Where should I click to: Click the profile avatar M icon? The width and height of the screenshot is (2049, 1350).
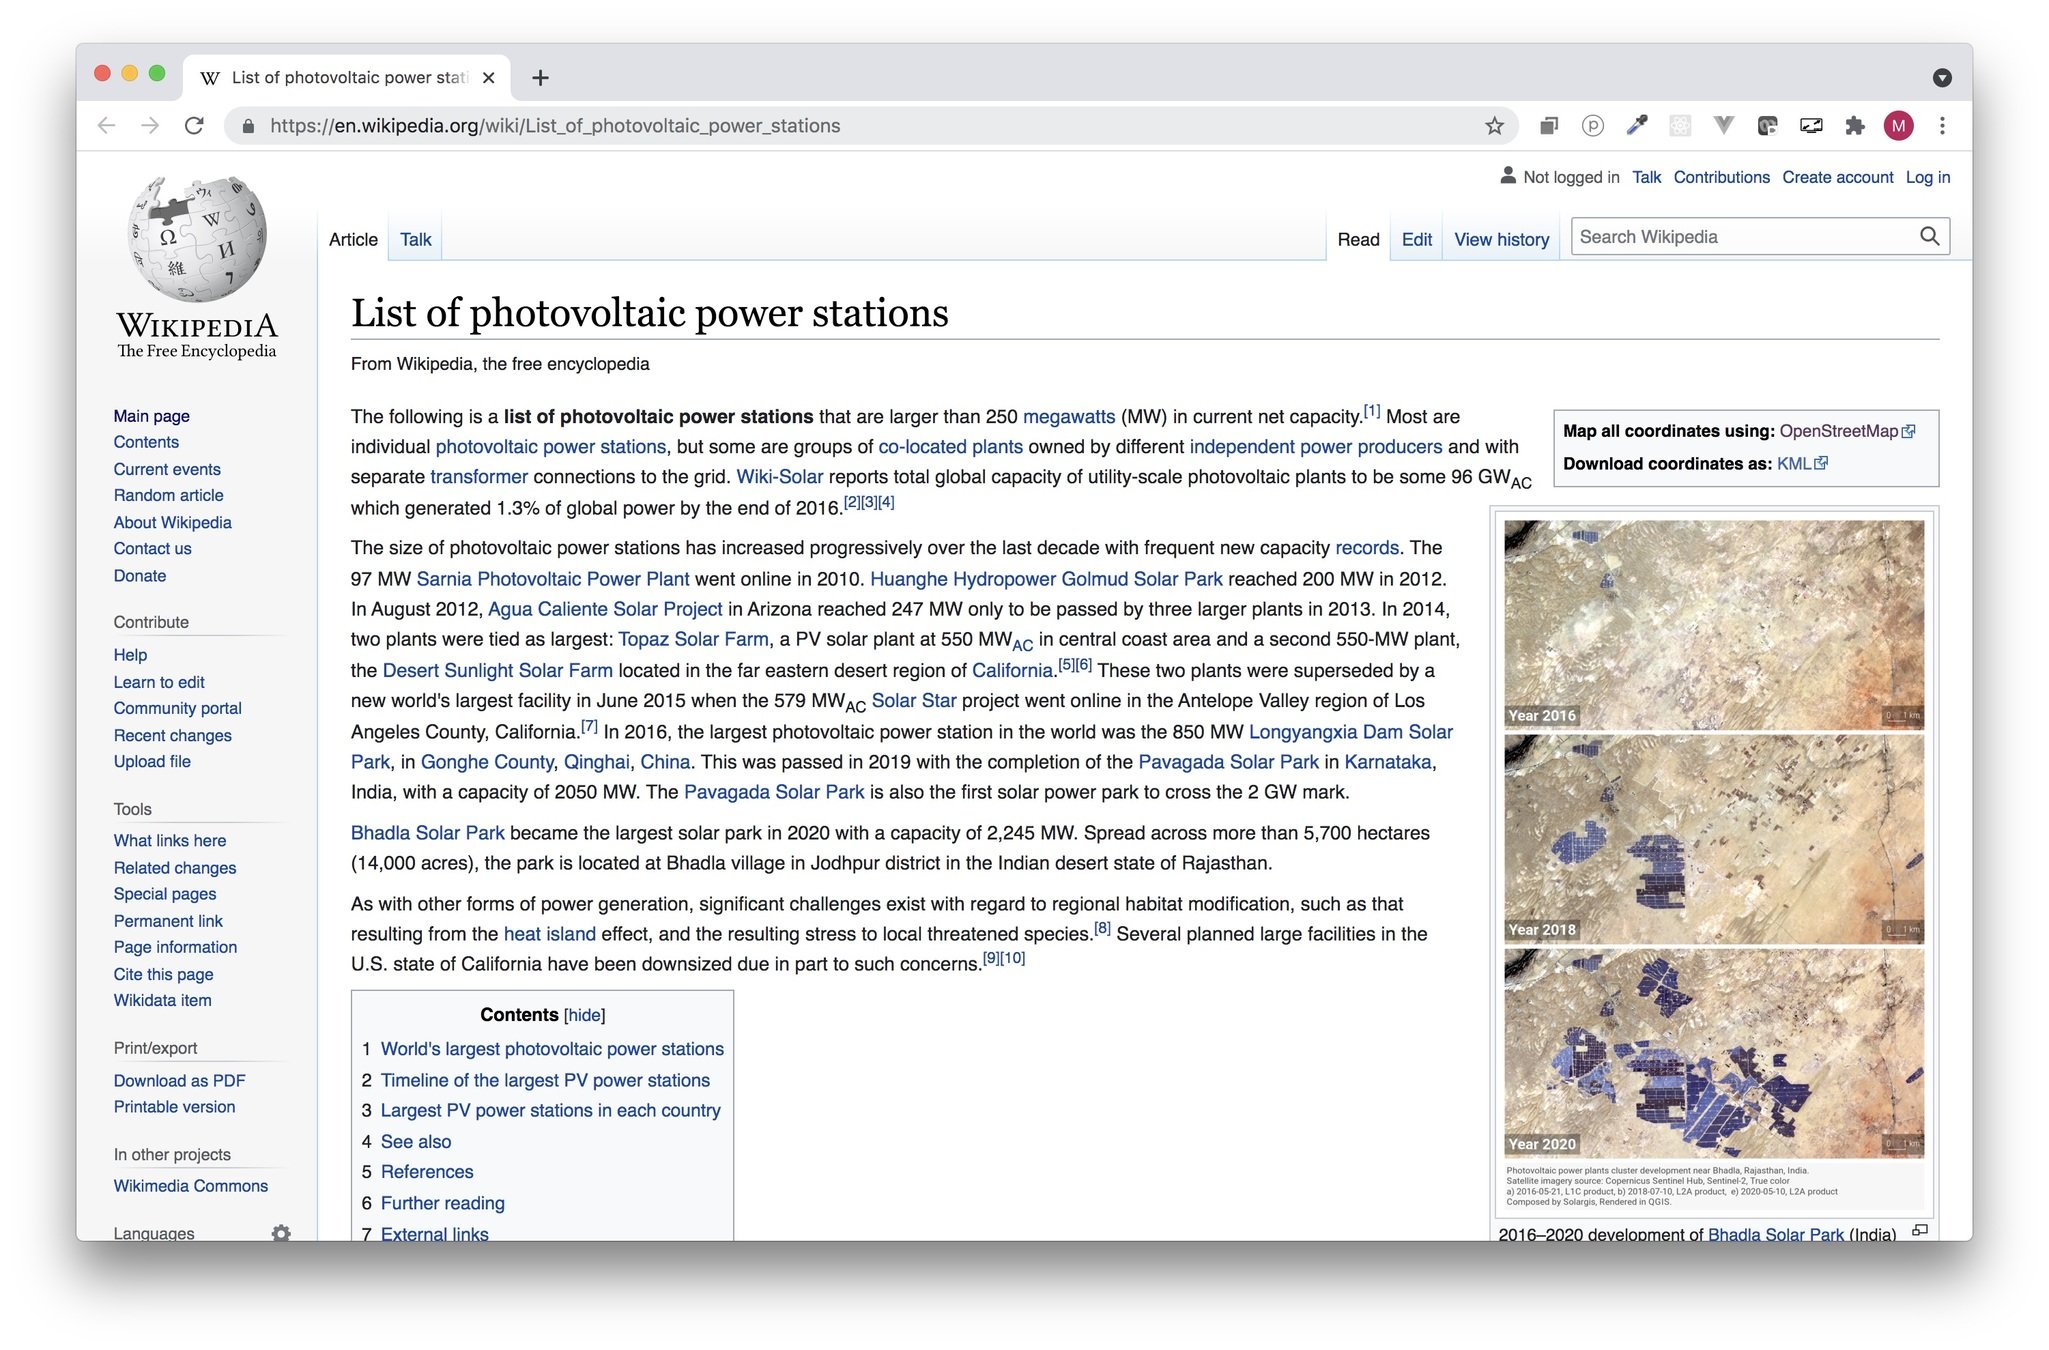[1898, 126]
